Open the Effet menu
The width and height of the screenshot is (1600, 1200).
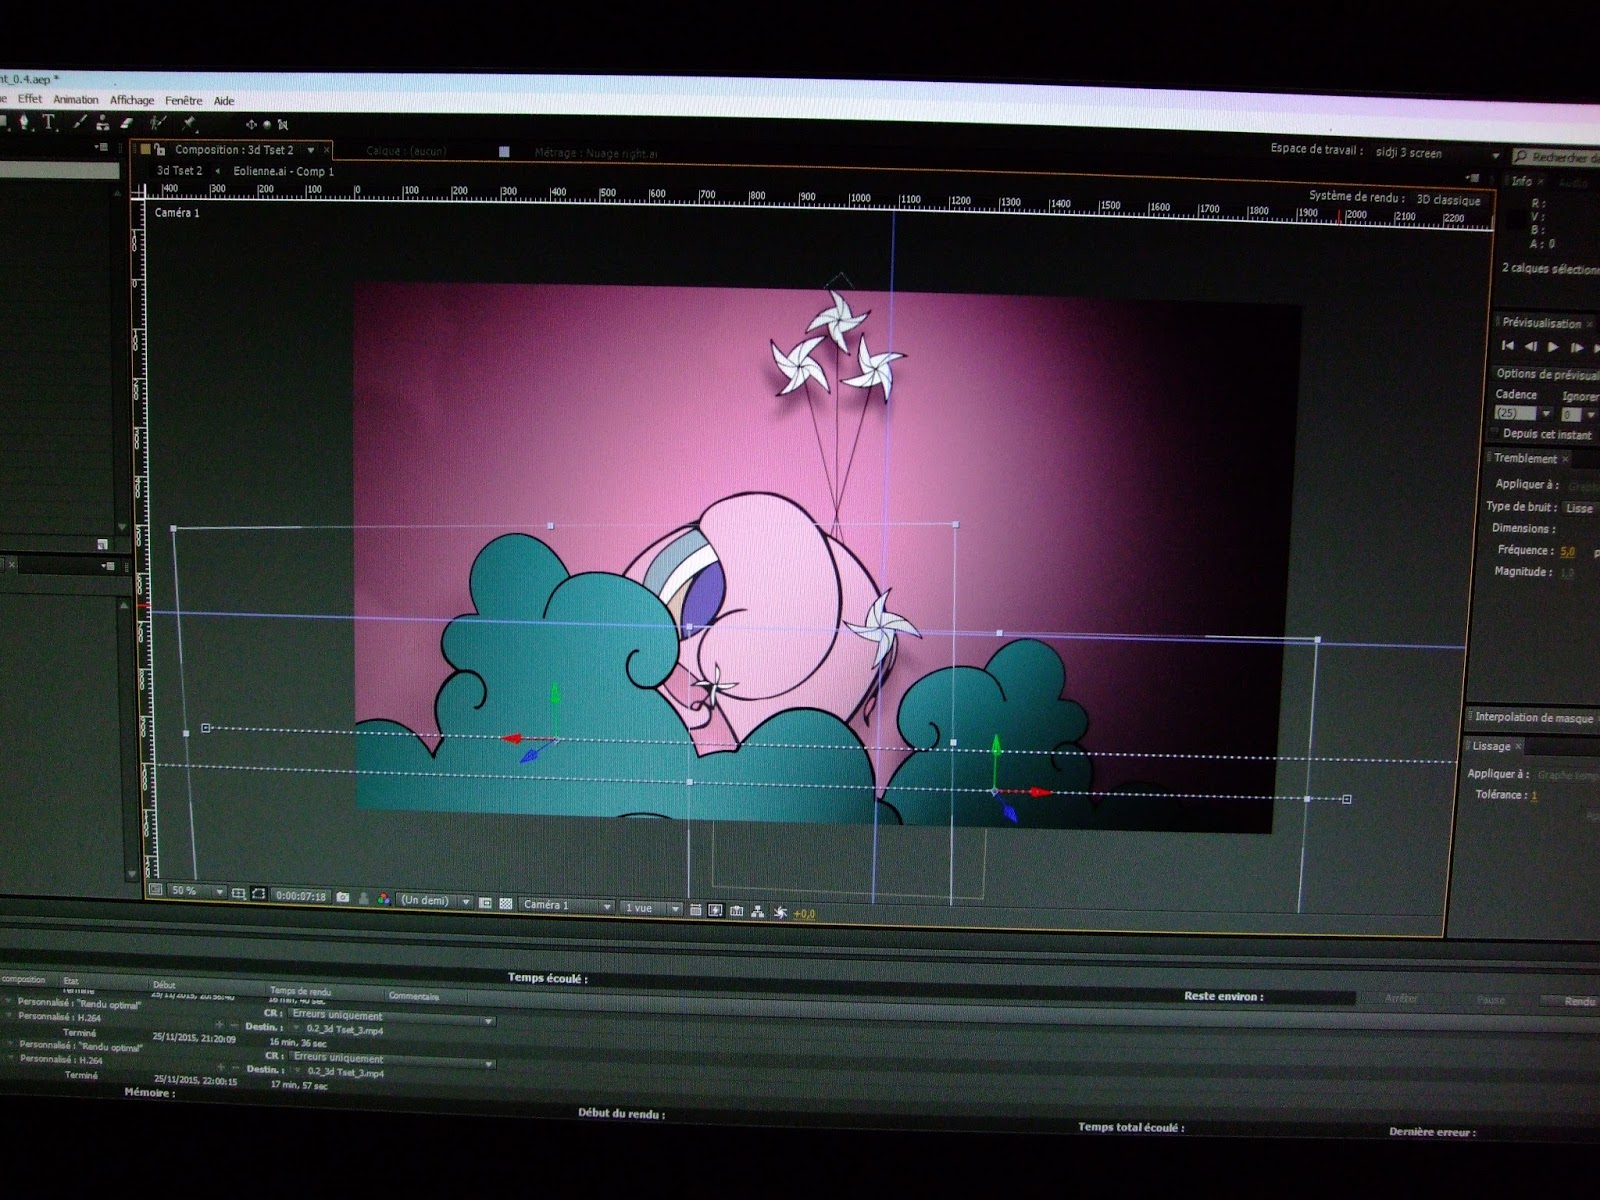click(30, 99)
